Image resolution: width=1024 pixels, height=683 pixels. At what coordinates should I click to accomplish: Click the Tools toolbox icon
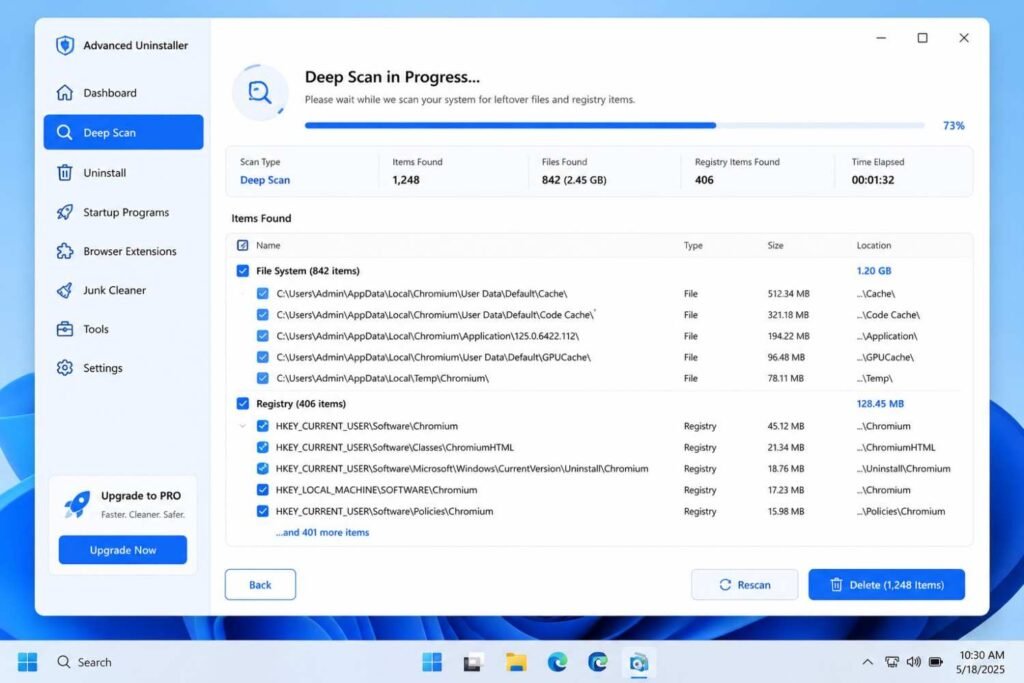[x=65, y=329]
